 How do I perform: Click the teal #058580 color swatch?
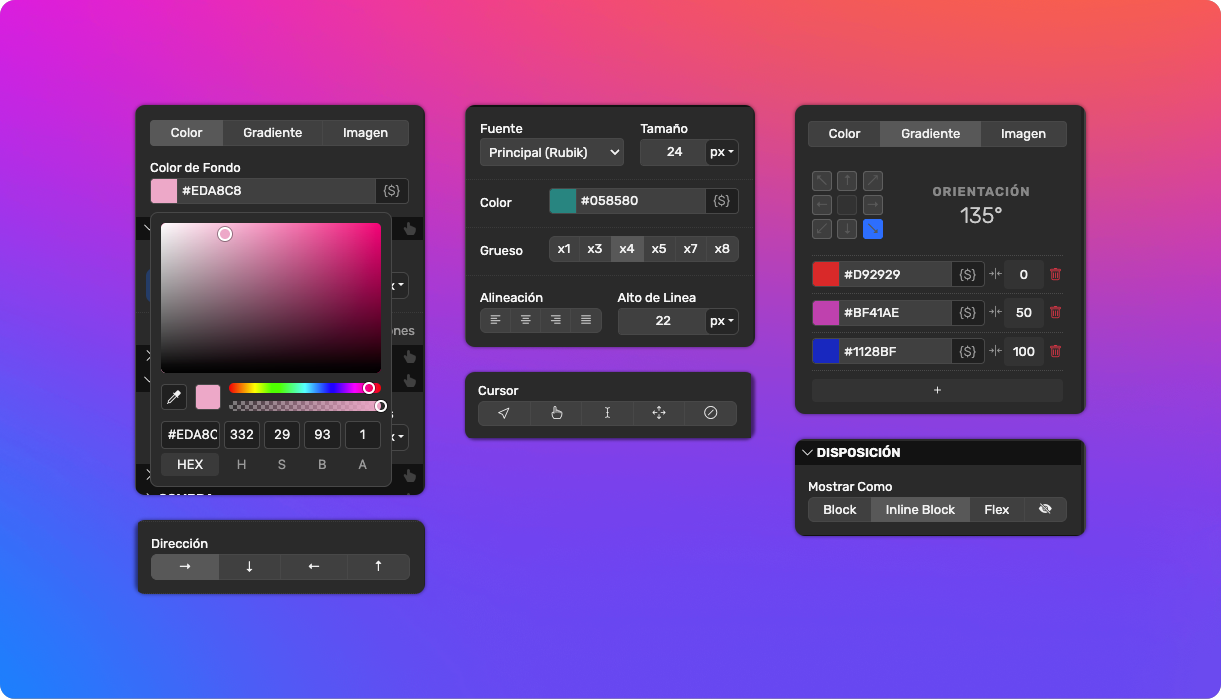(x=563, y=201)
